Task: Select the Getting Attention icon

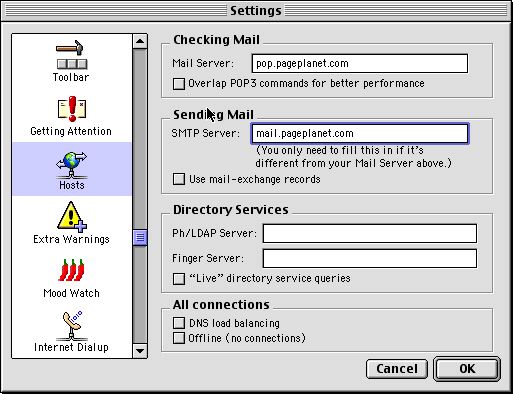Action: pyautogui.click(x=71, y=109)
